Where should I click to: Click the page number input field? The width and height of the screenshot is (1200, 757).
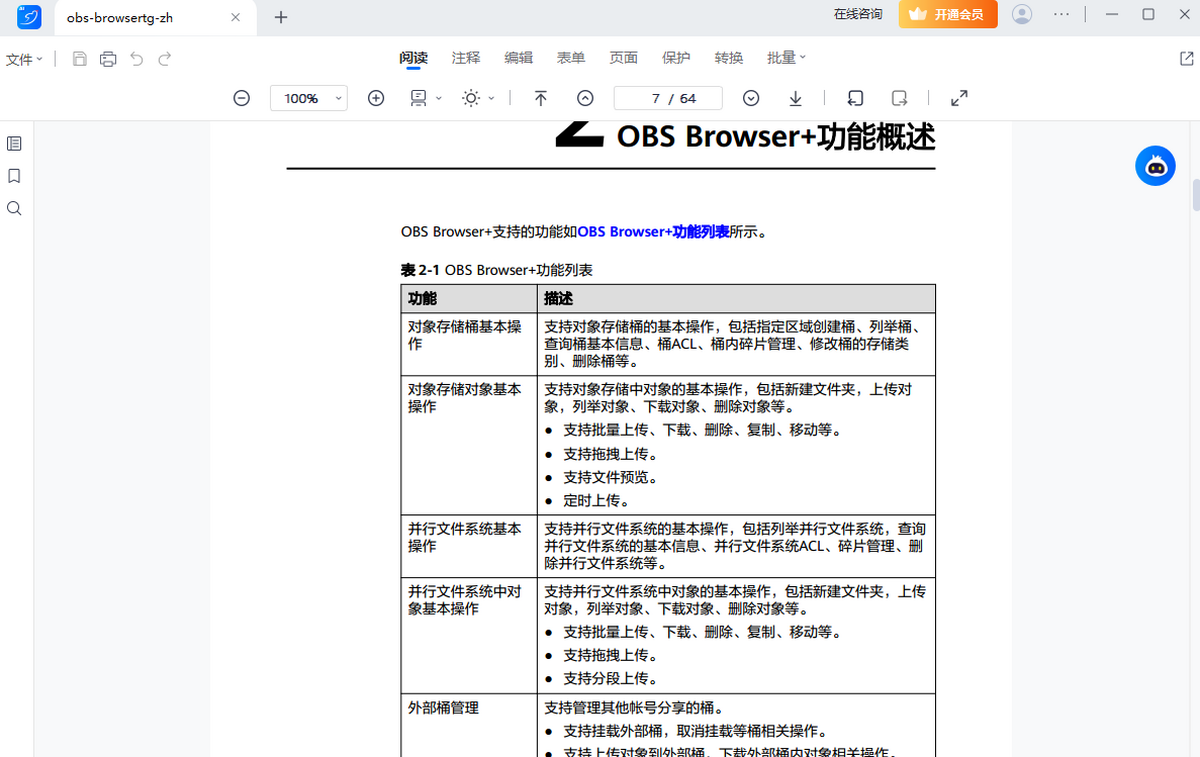tap(668, 98)
